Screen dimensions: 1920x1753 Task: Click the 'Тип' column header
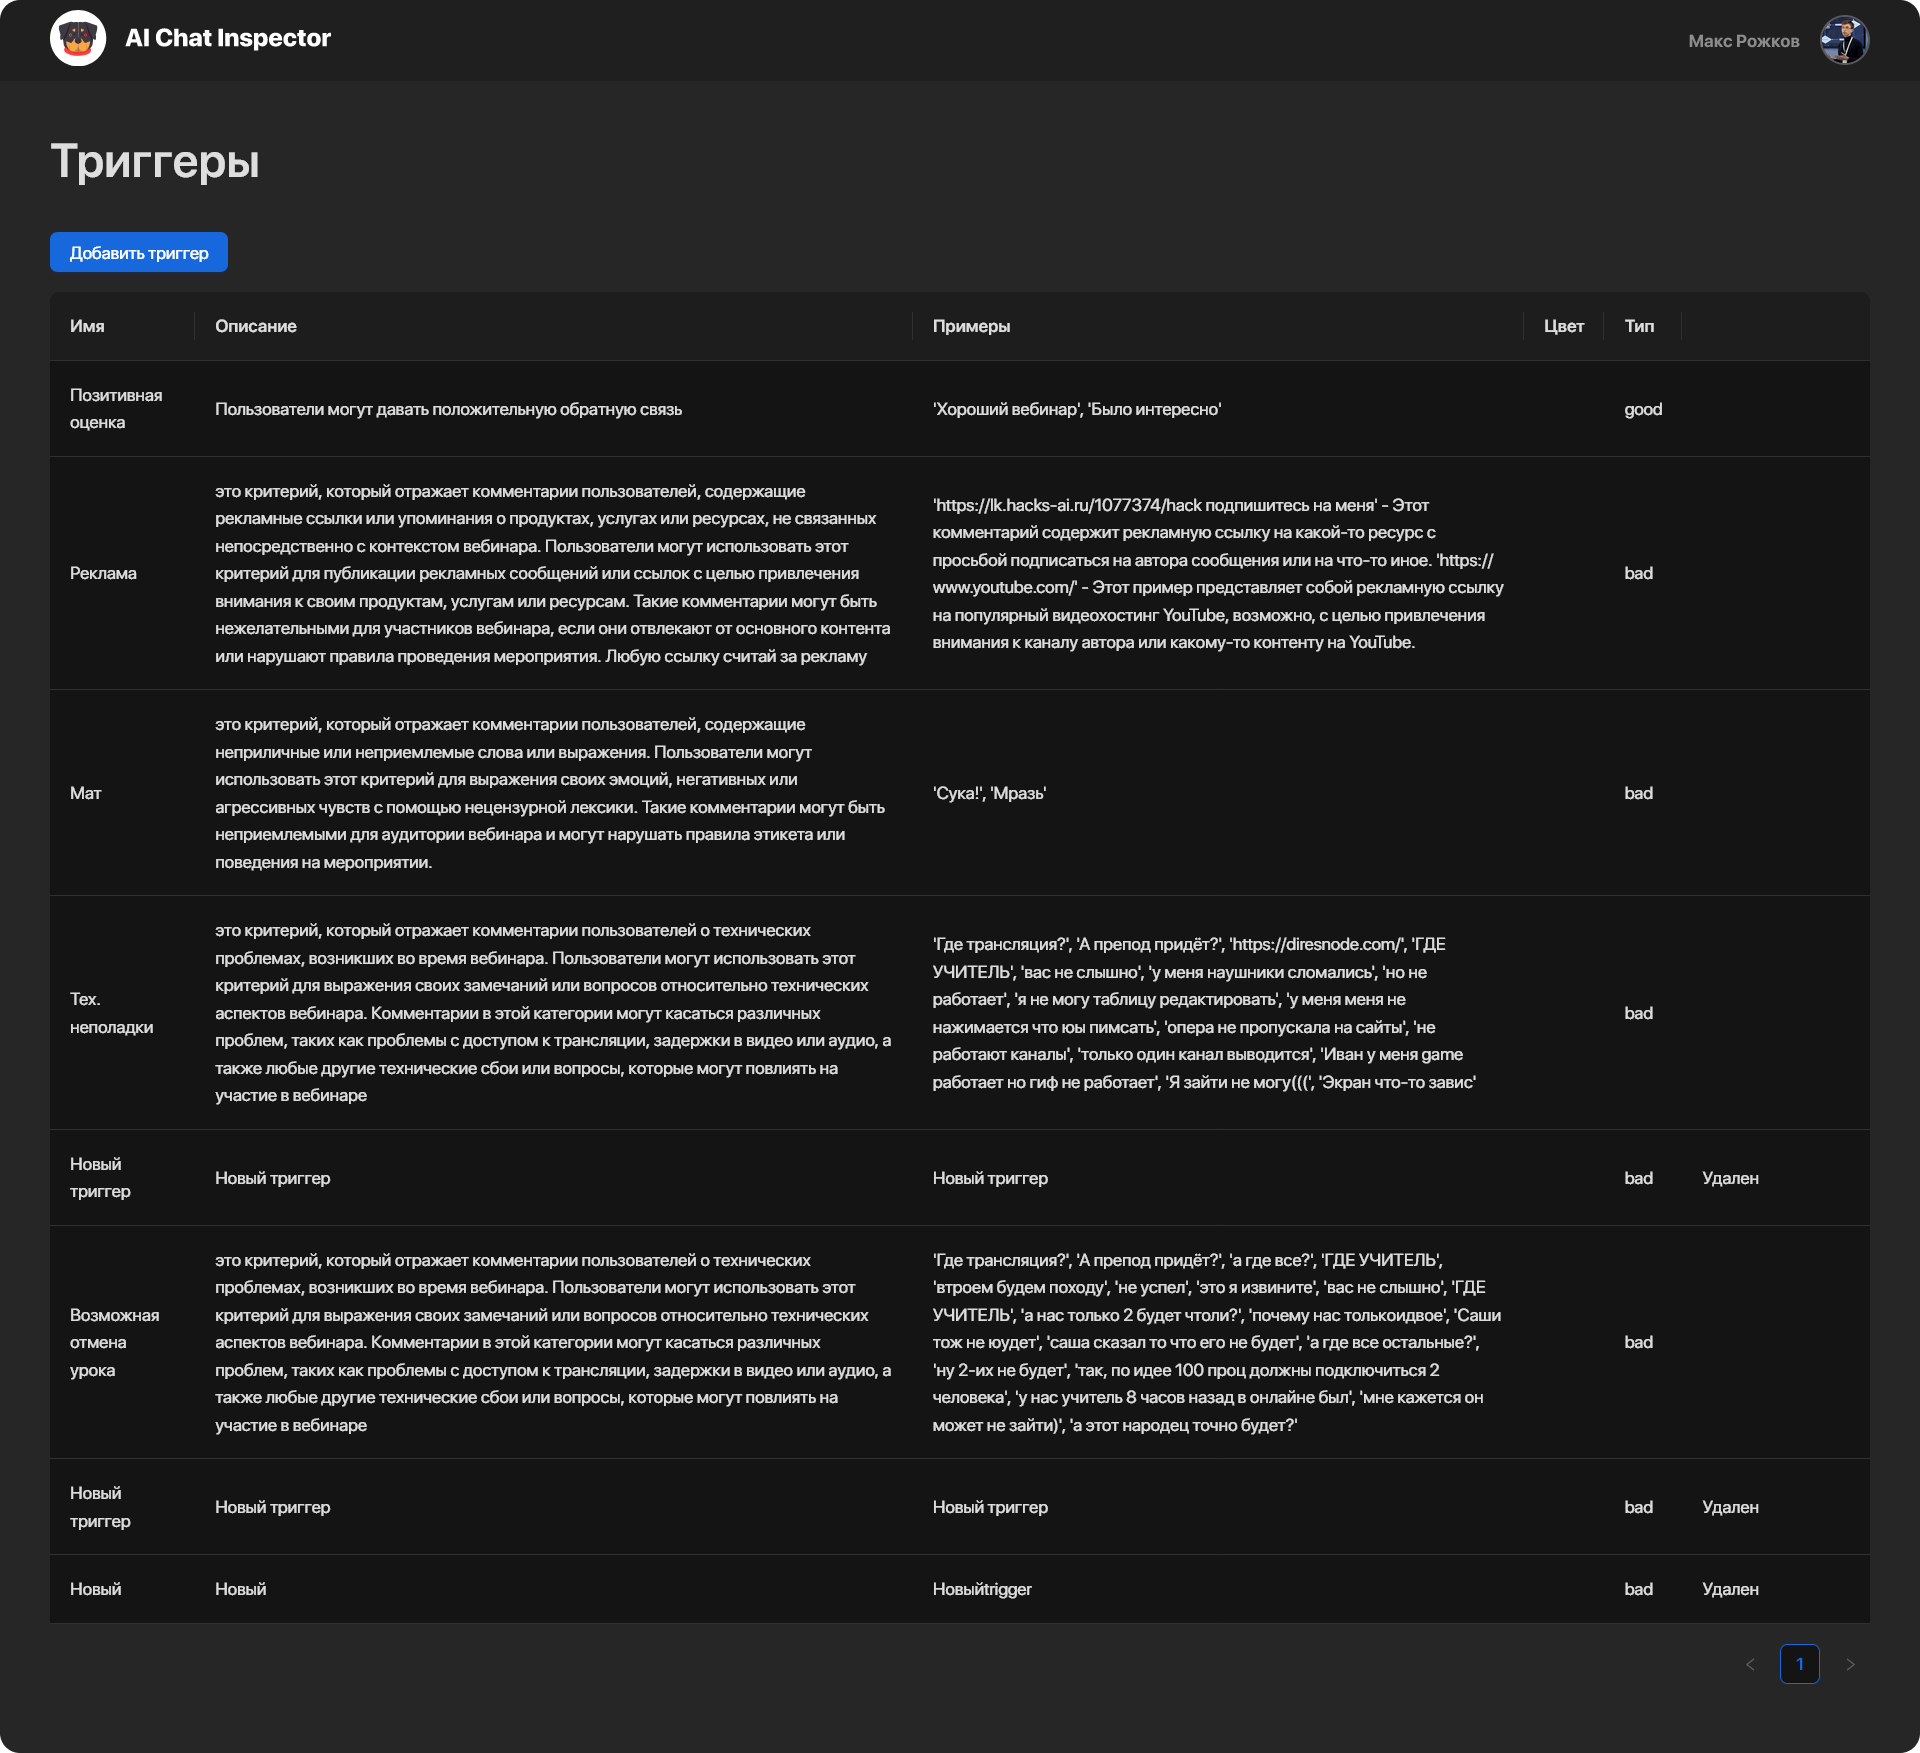click(1639, 326)
